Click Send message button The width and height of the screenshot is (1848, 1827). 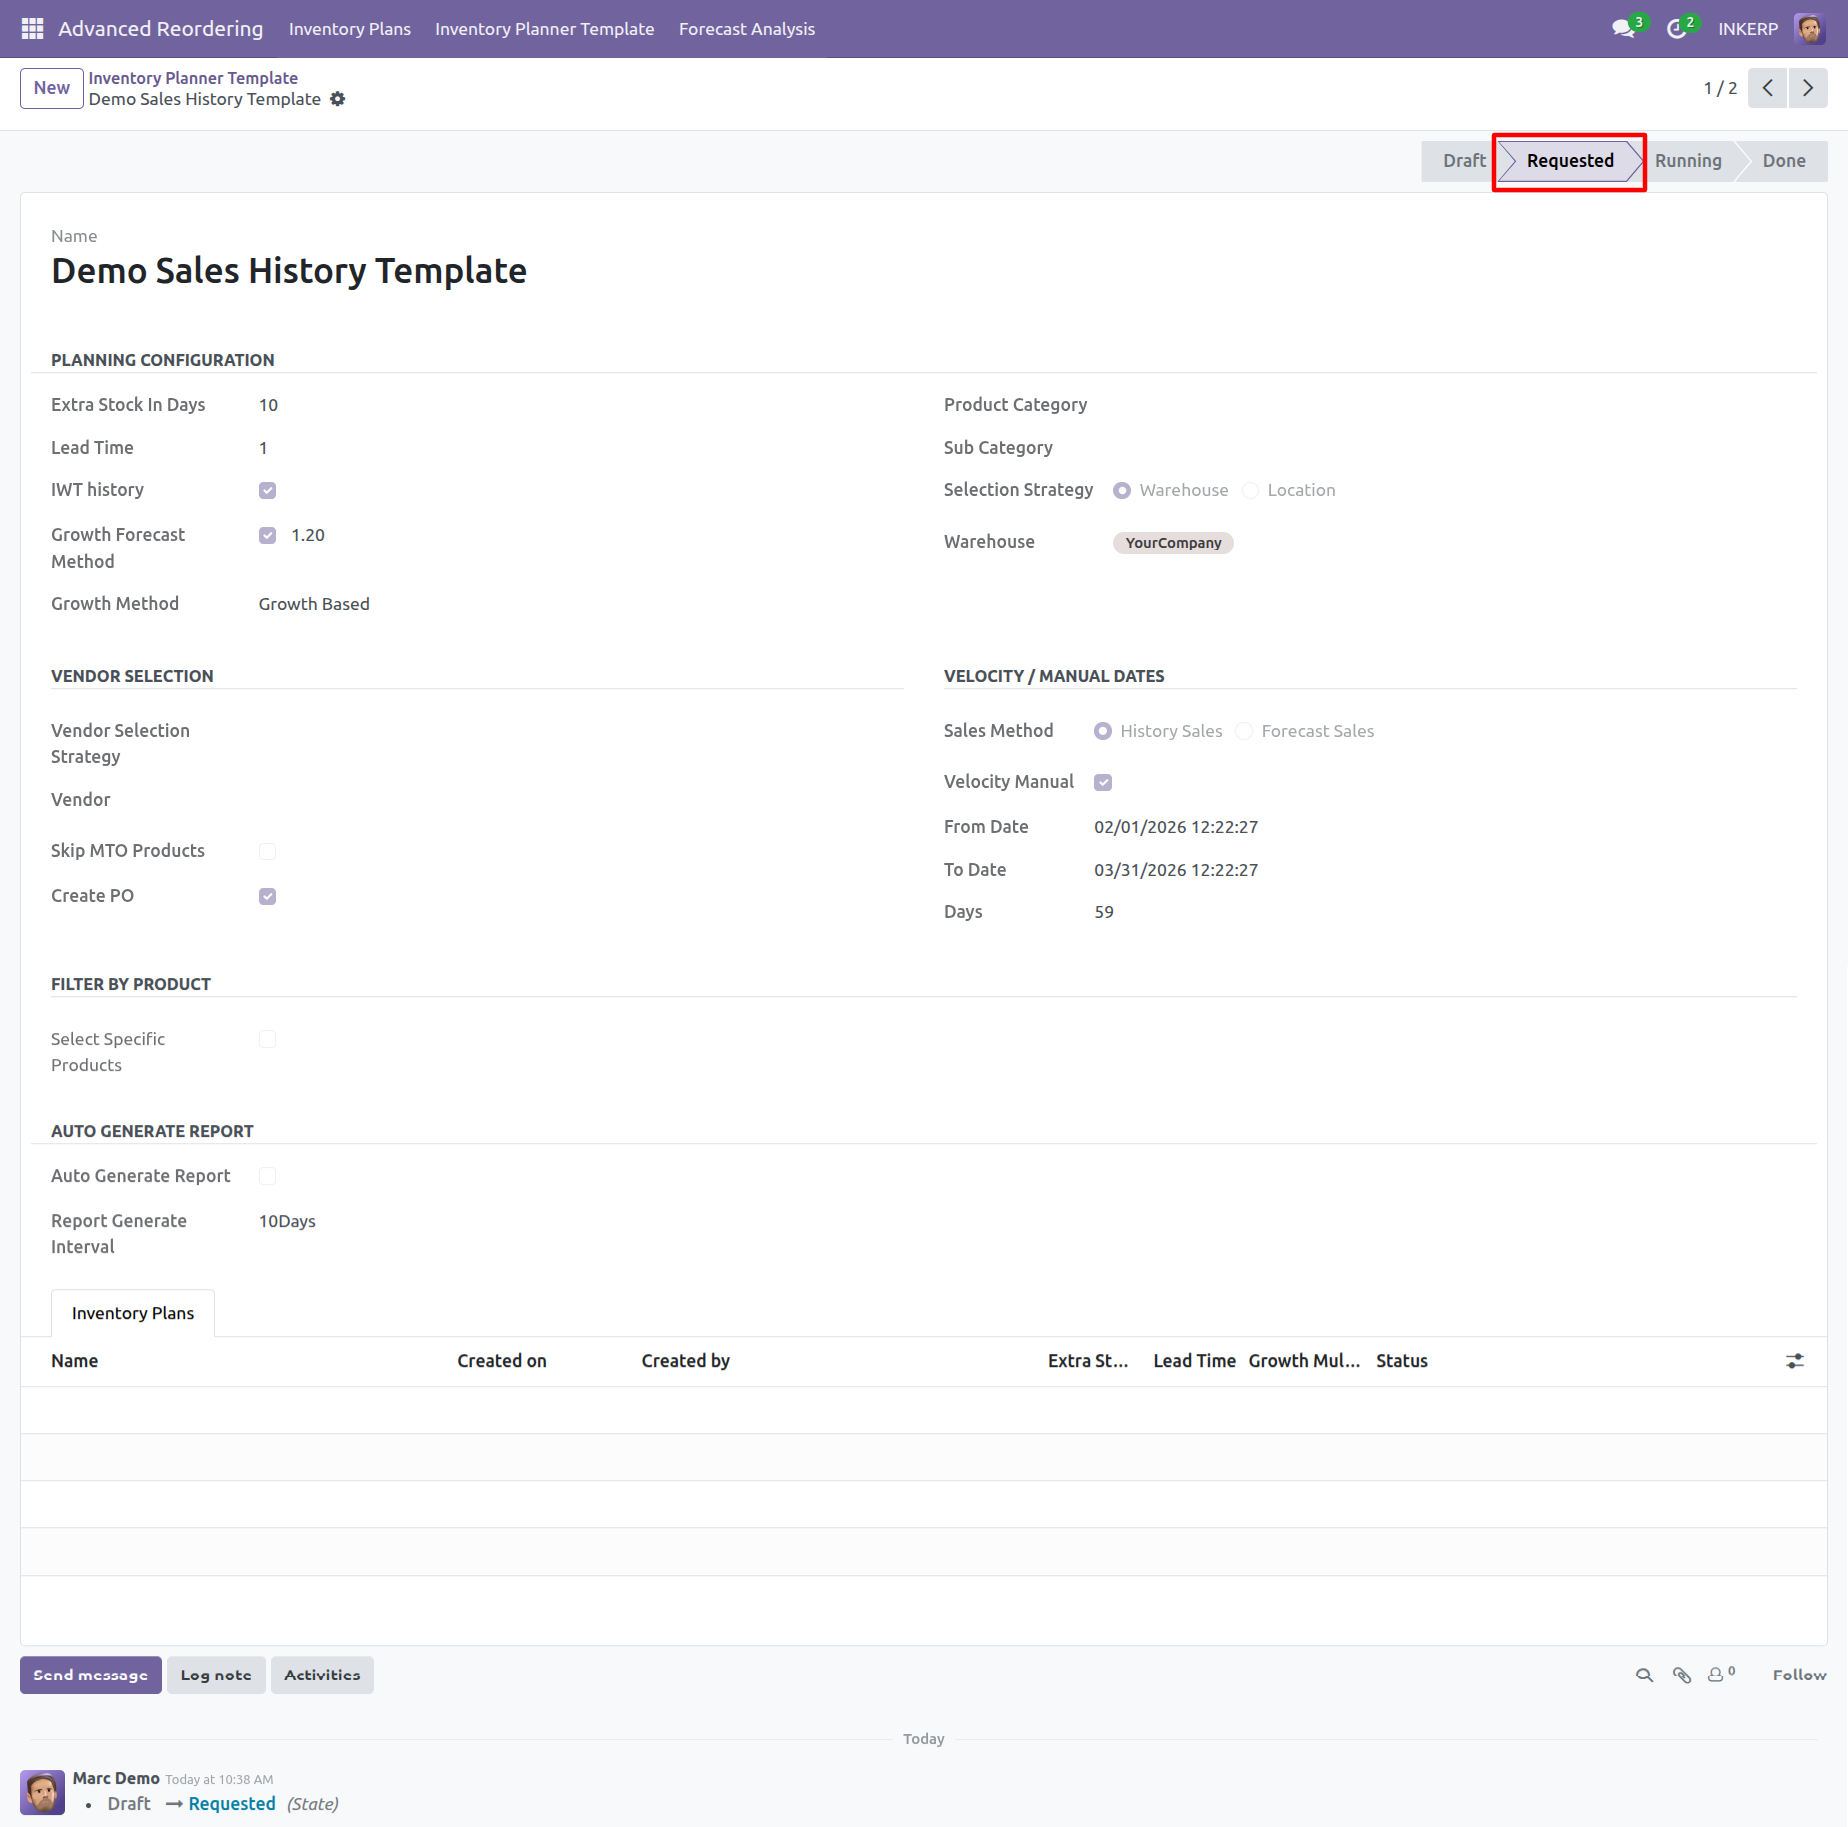[91, 1675]
